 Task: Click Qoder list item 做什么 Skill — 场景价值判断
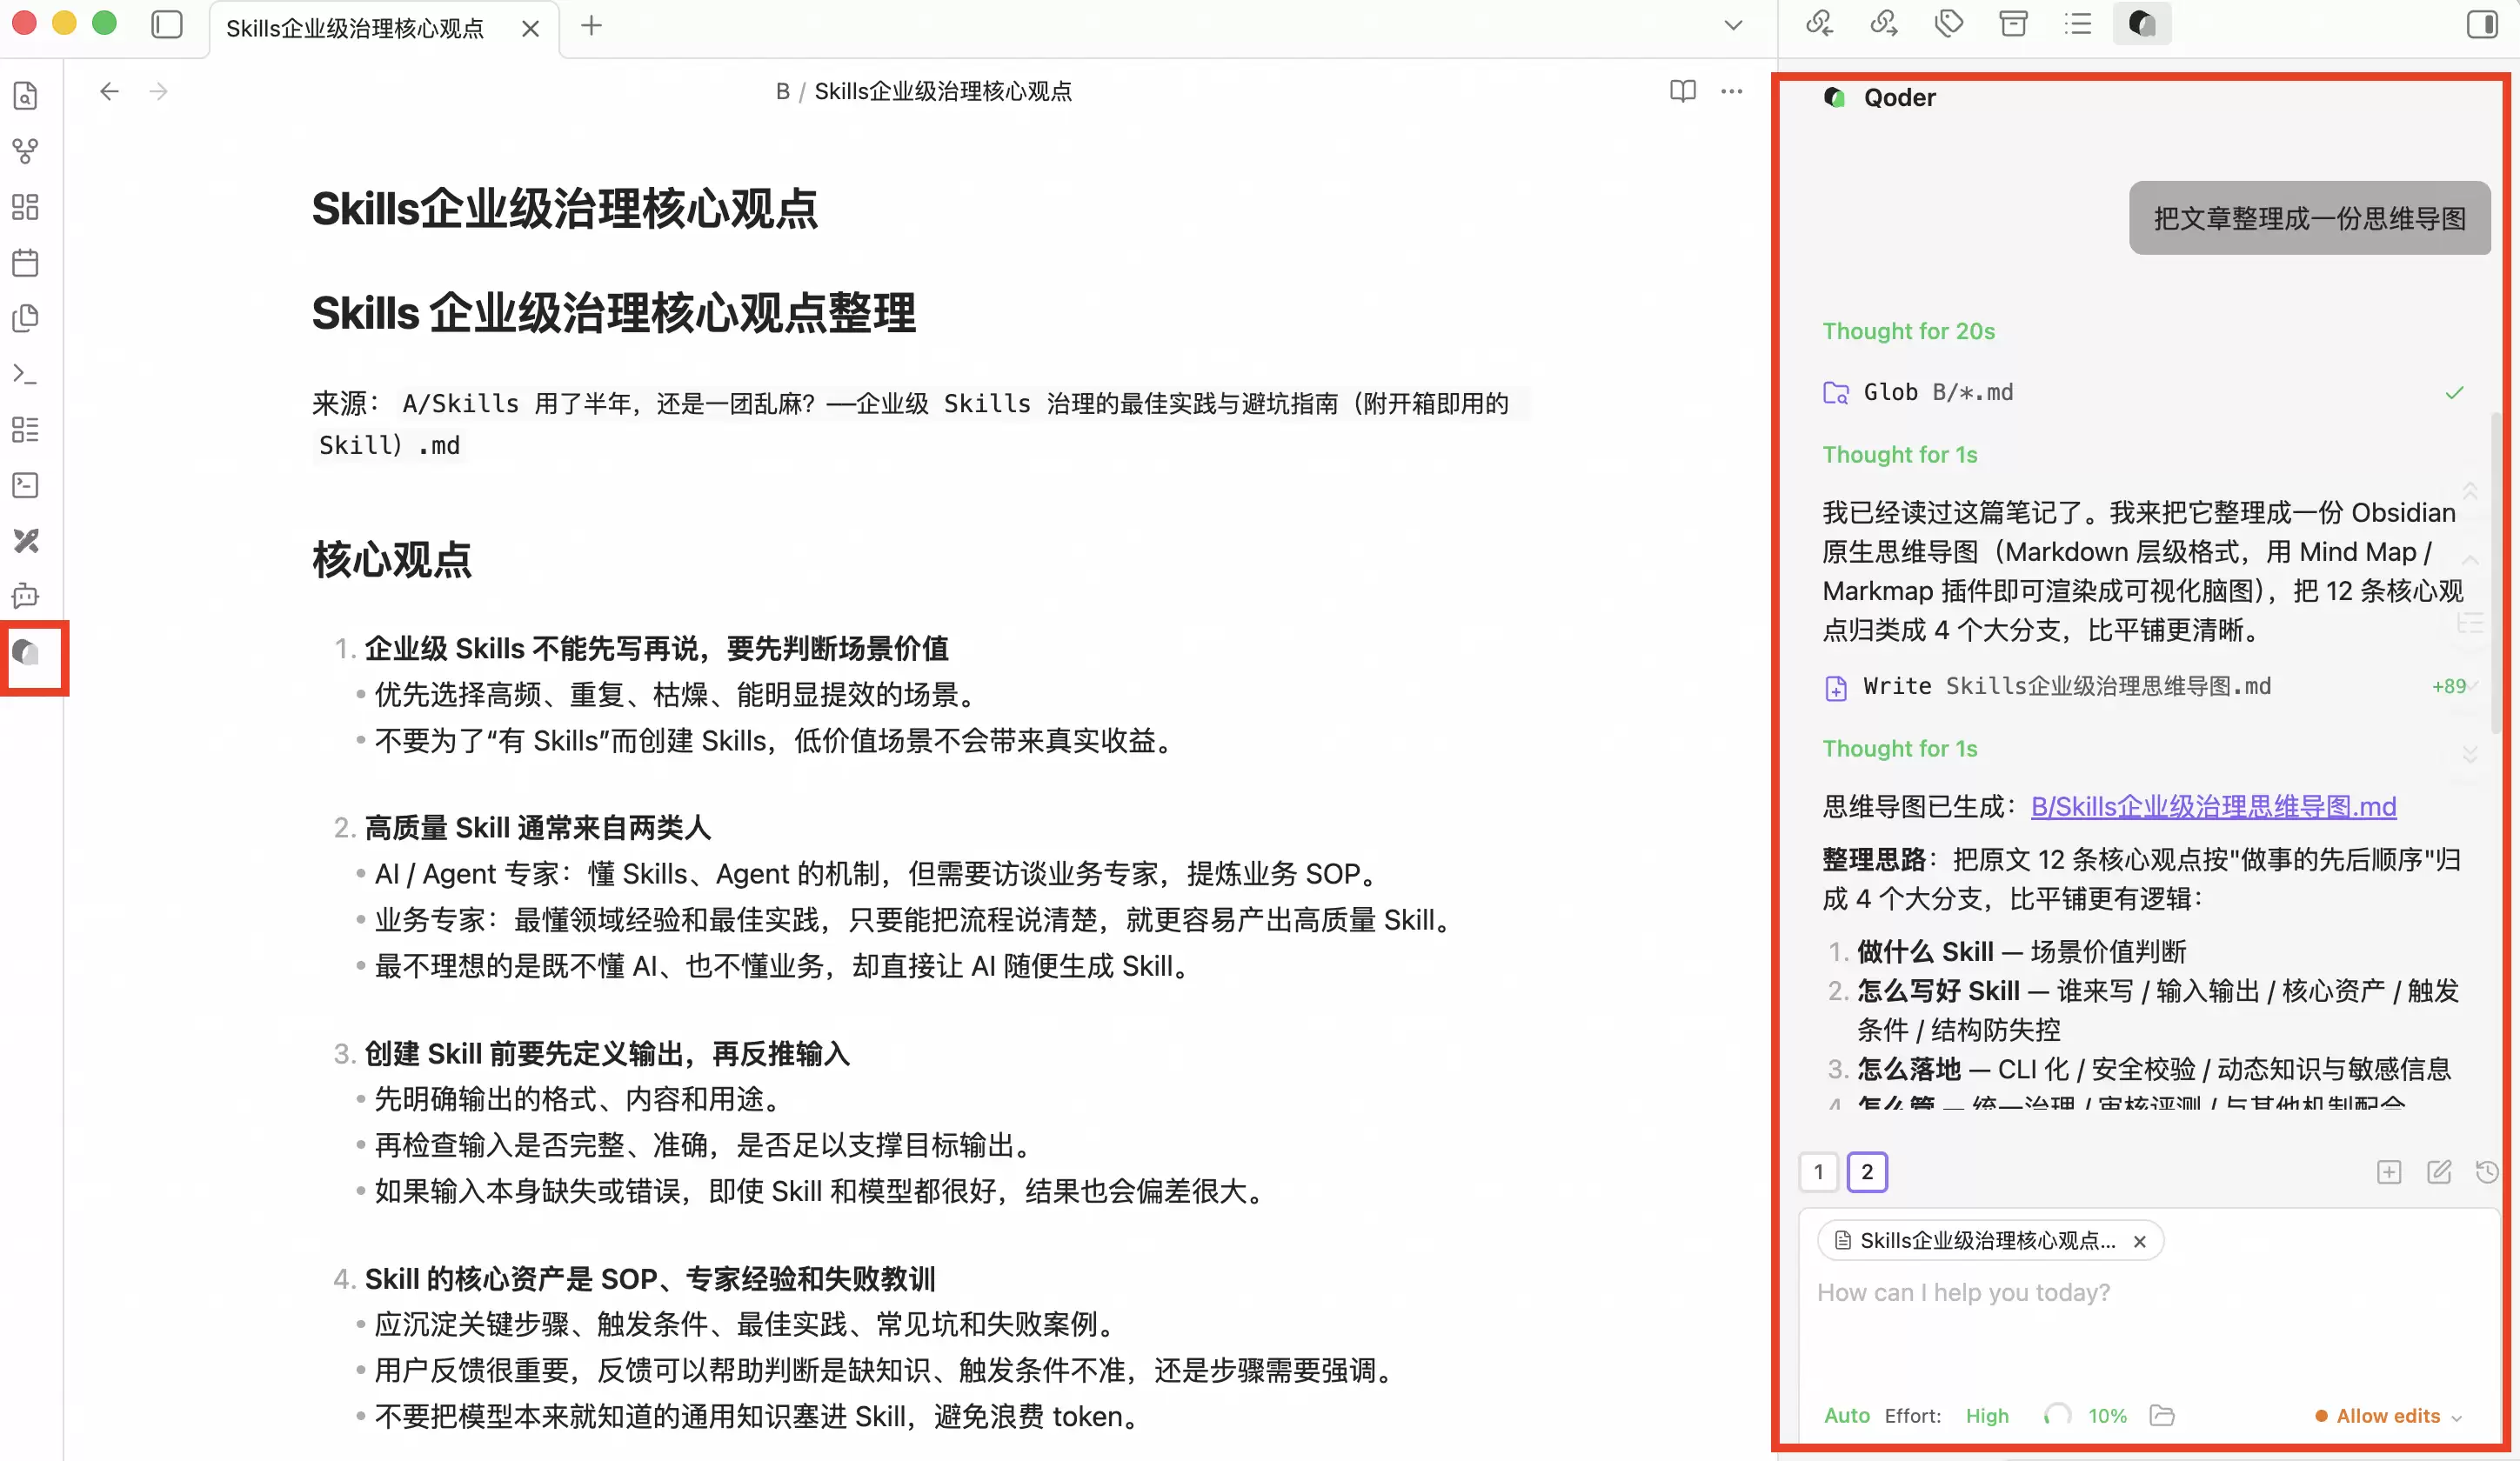coord(2021,951)
